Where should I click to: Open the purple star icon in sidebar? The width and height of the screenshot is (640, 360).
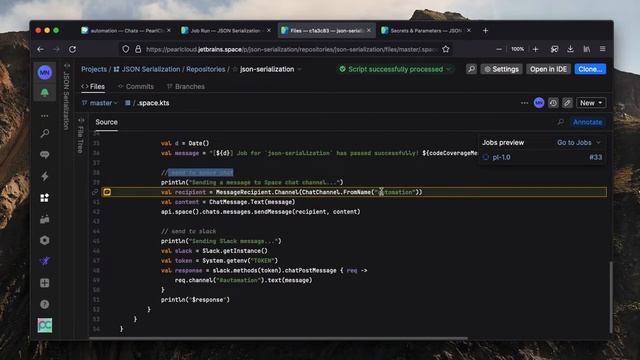pos(44,261)
